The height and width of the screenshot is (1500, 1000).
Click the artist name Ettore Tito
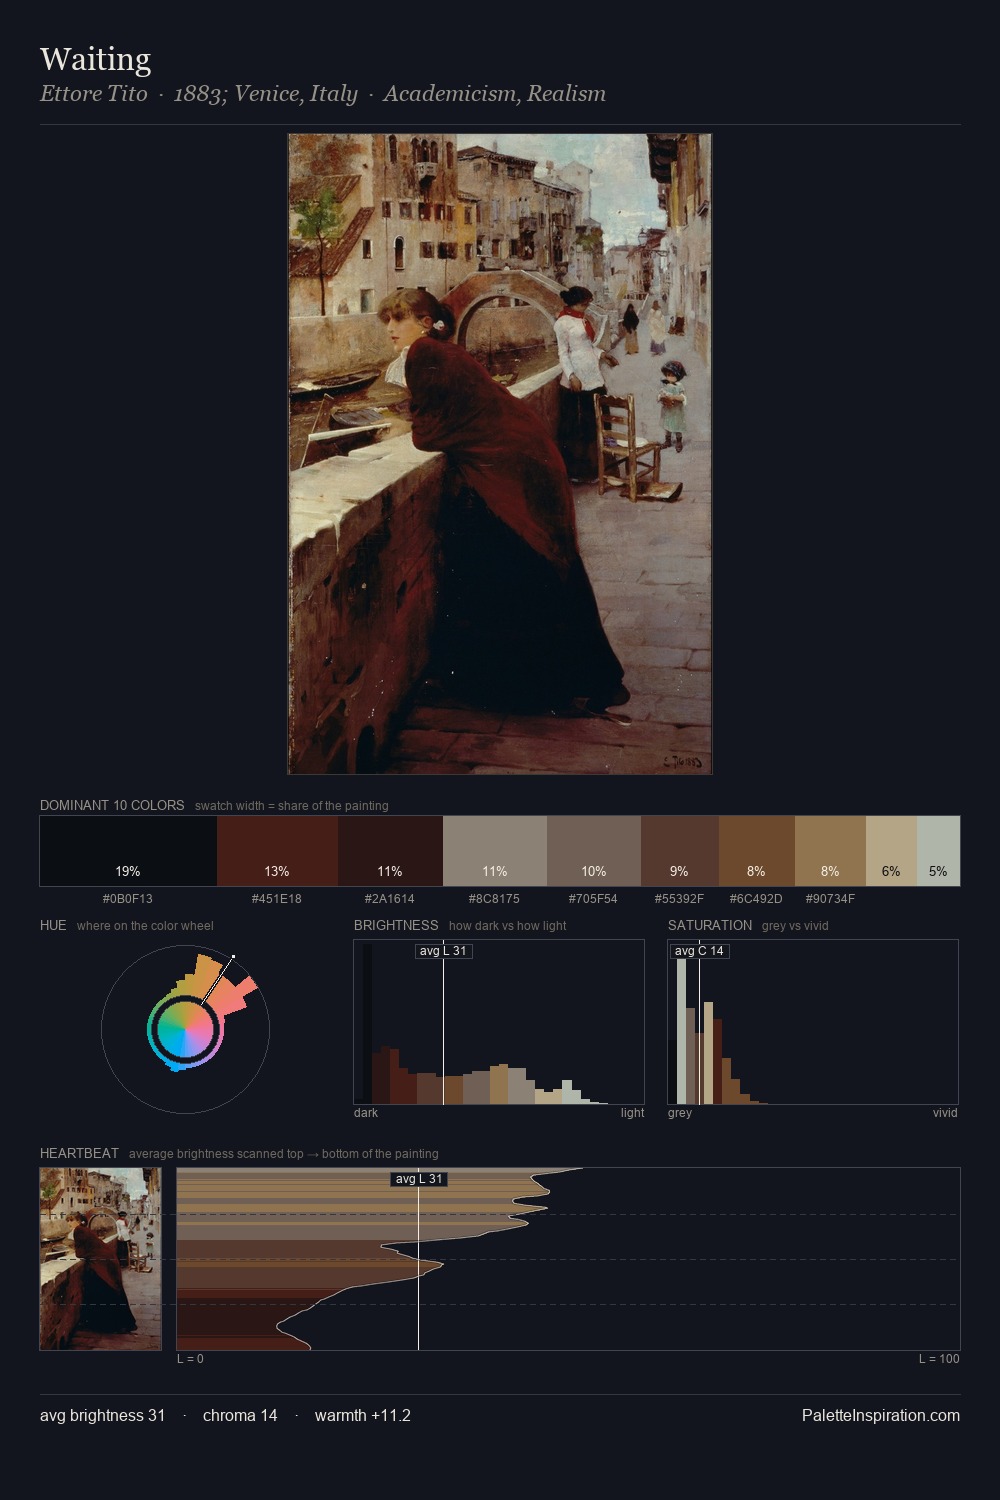coord(93,94)
